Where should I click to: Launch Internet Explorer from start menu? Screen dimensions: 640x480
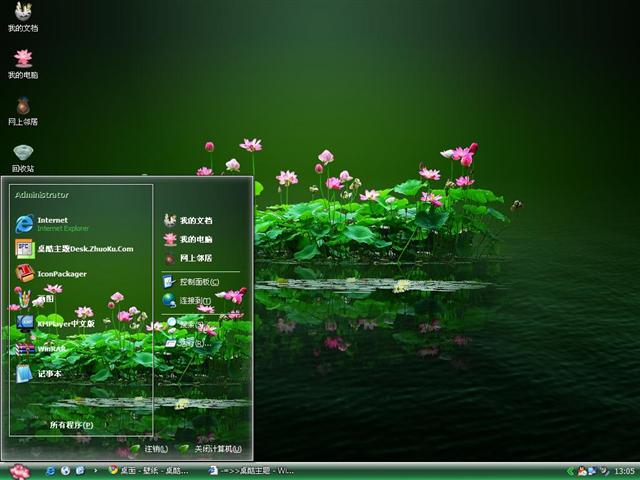pyautogui.click(x=62, y=223)
